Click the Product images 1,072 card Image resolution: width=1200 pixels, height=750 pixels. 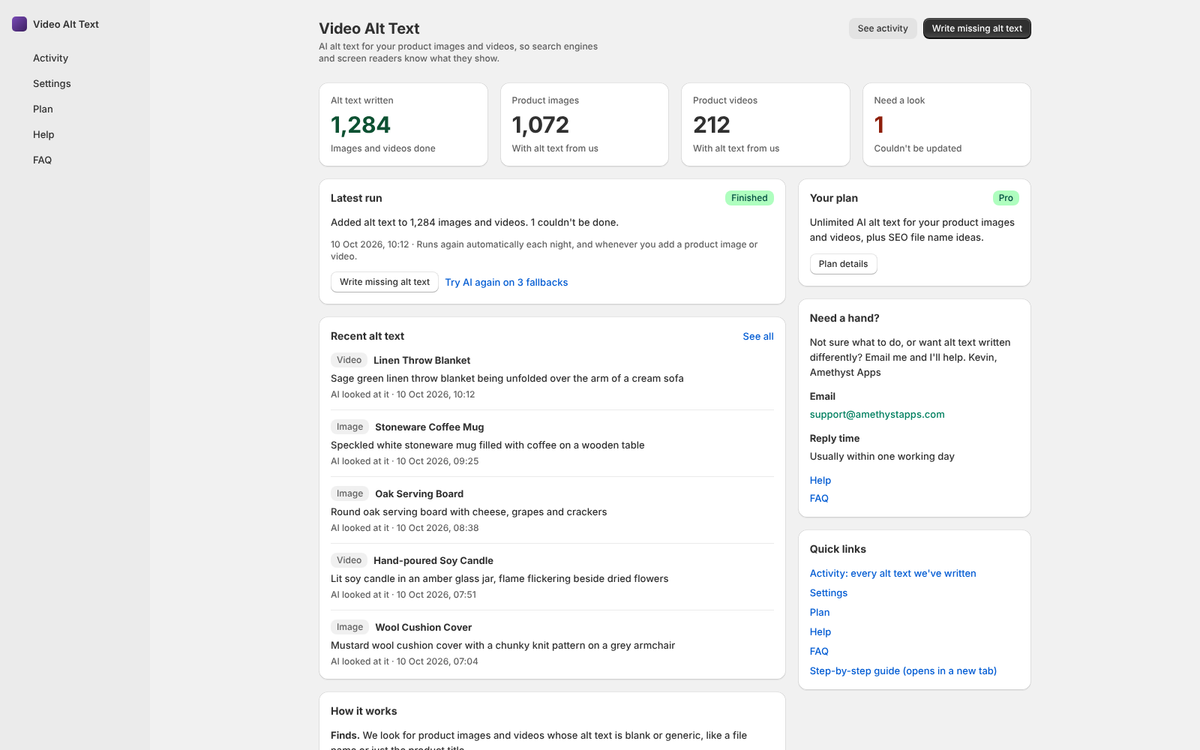click(x=584, y=125)
